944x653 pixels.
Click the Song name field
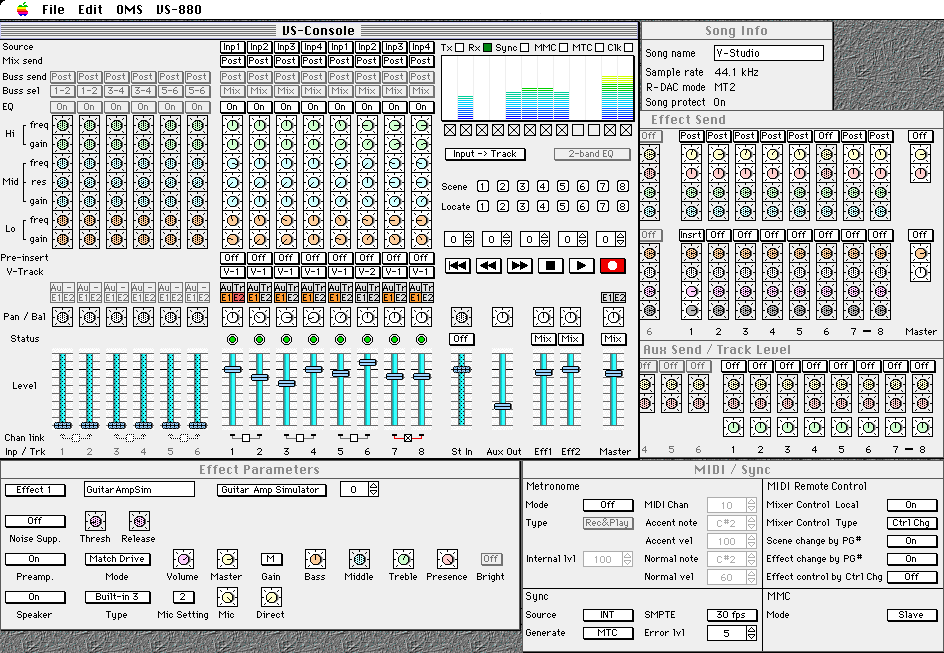769,53
